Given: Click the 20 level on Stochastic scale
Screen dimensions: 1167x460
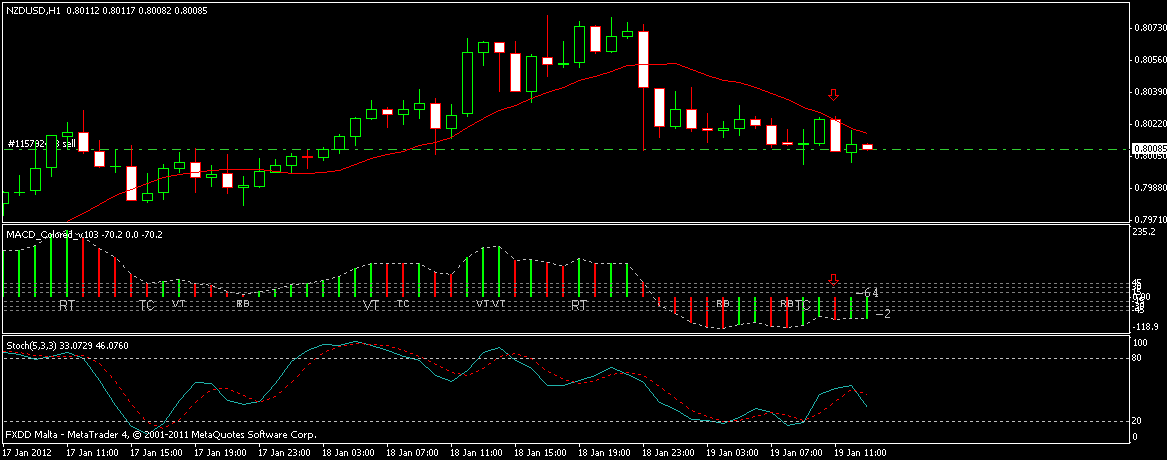Looking at the screenshot, I should pos(1138,420).
